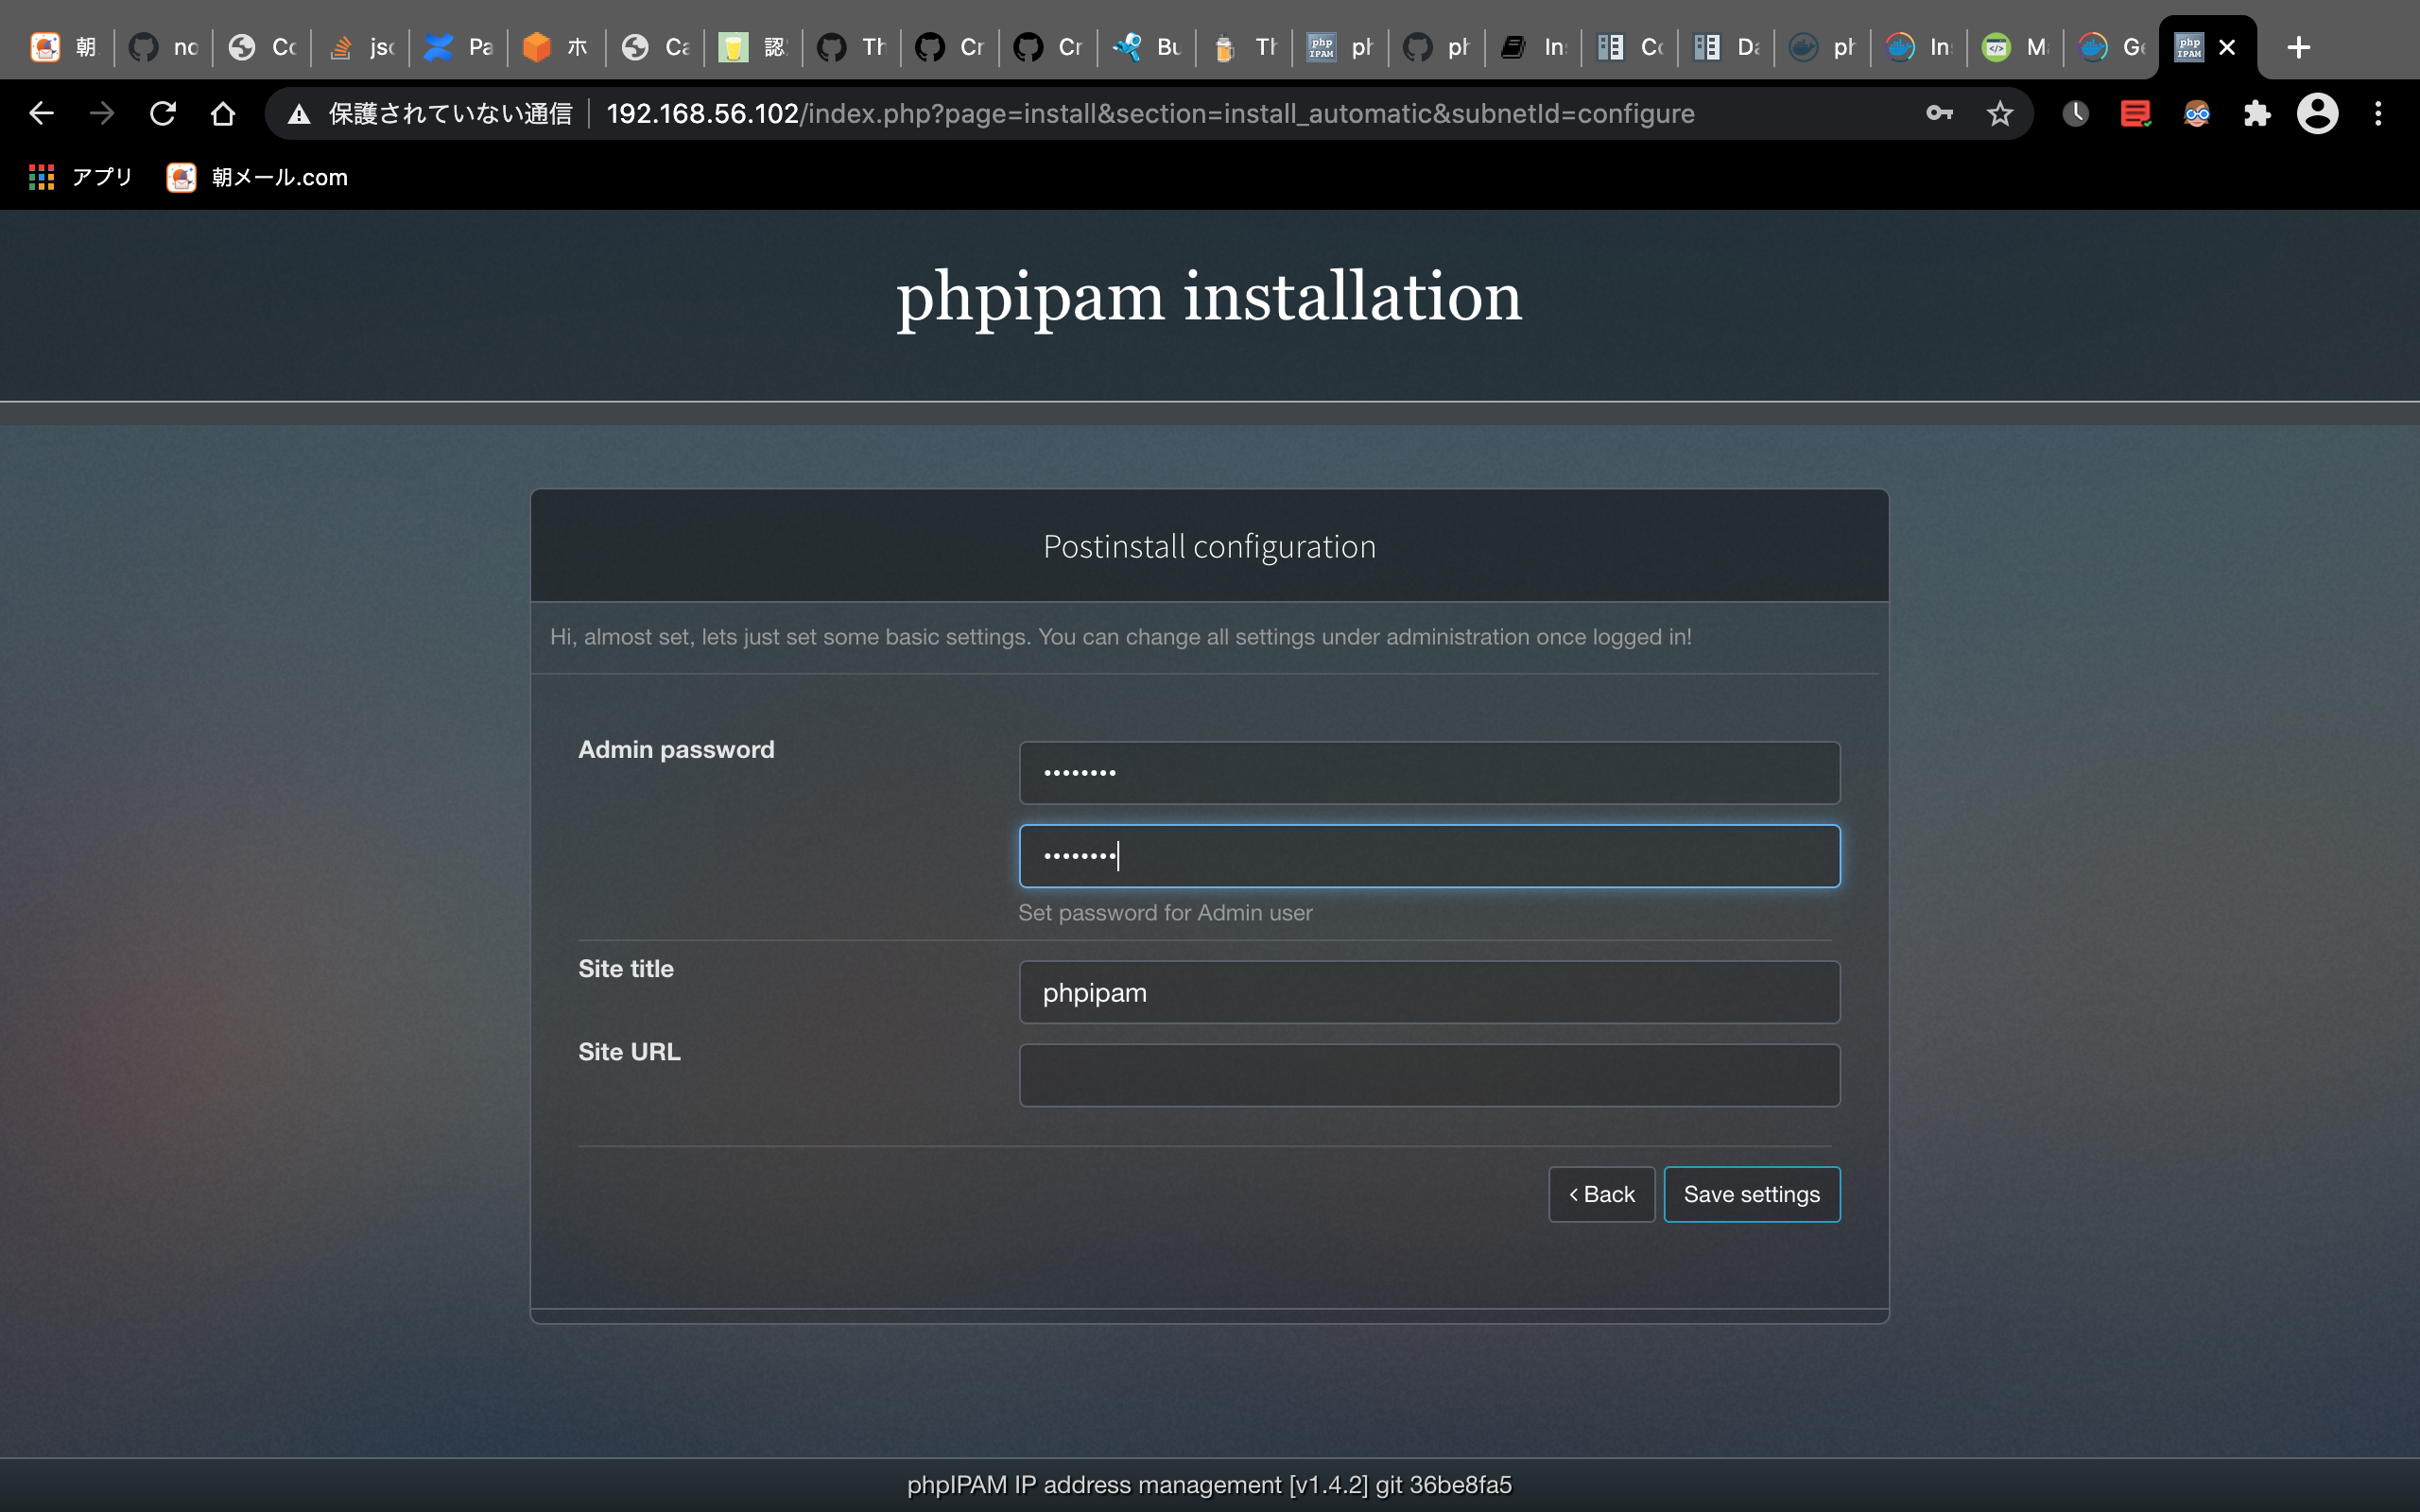Open the Extensions puzzle icon
The image size is (2420, 1512).
tap(2257, 113)
